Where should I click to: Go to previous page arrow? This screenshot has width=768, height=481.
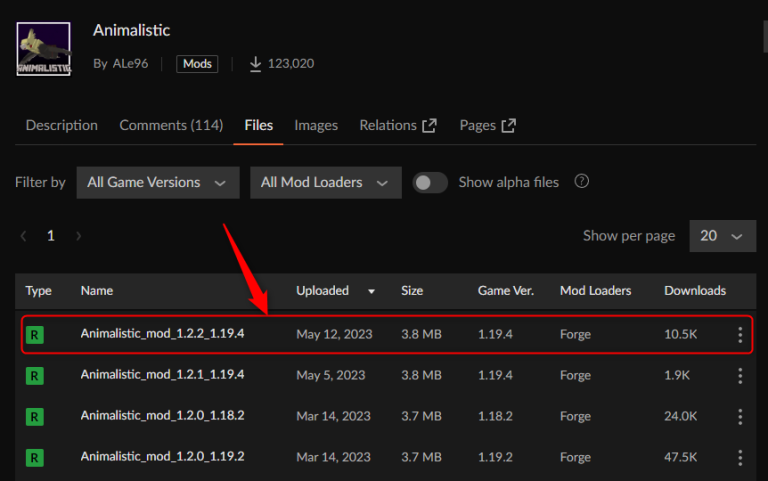24,236
